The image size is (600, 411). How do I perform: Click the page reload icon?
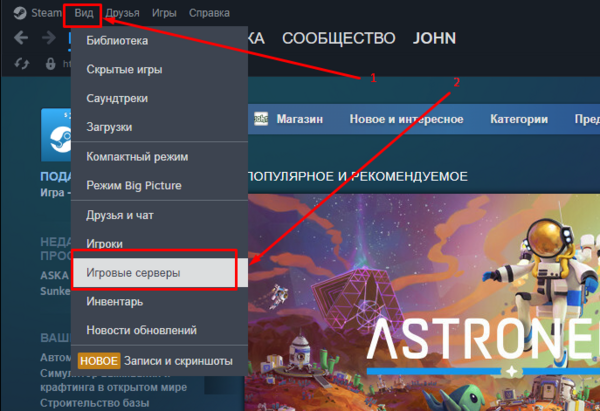[x=22, y=63]
